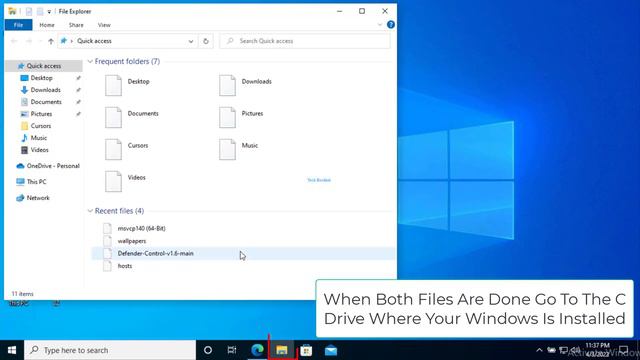The image size is (640, 360).
Task: Open the volume control in tray
Action: 576,350
